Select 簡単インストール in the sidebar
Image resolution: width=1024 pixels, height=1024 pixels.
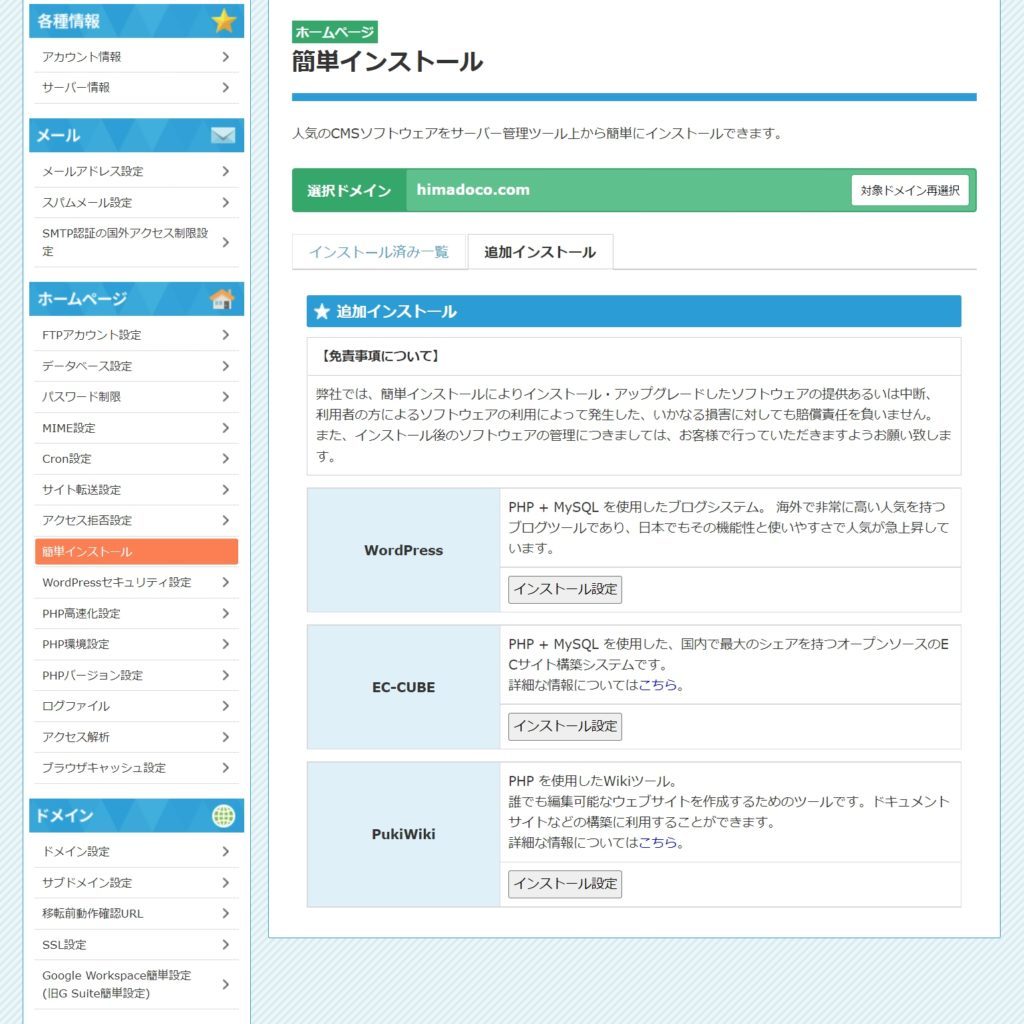point(136,552)
